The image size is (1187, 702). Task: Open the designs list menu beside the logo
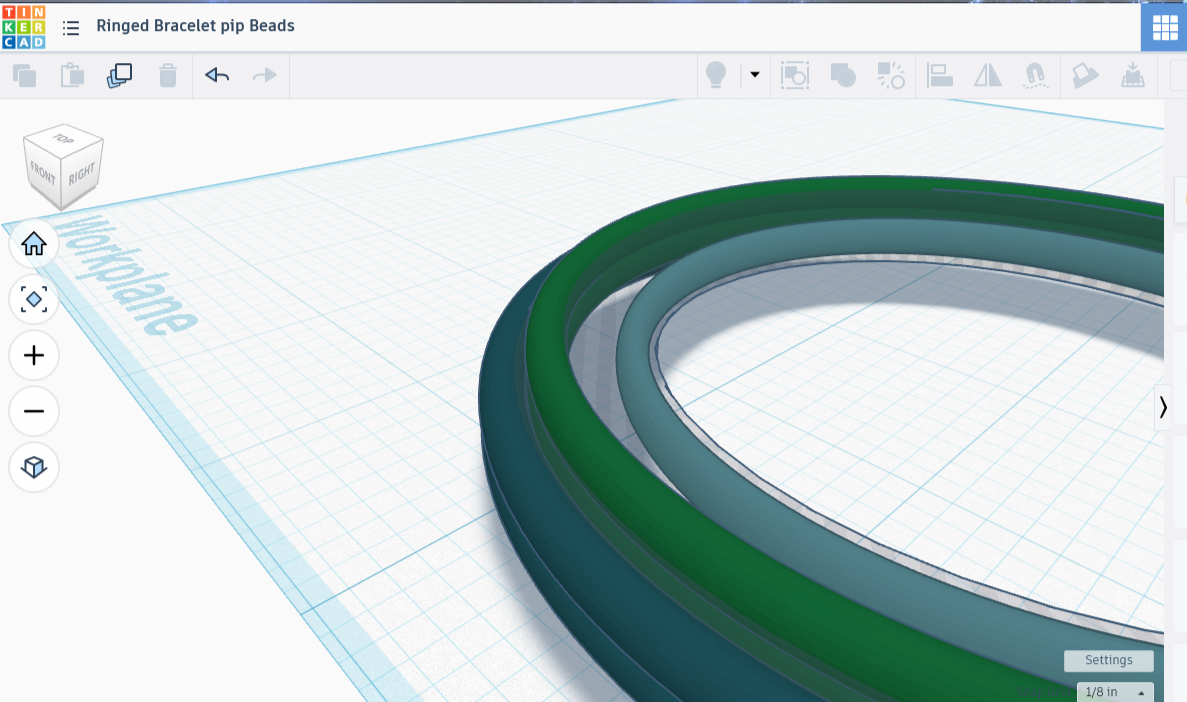(70, 27)
